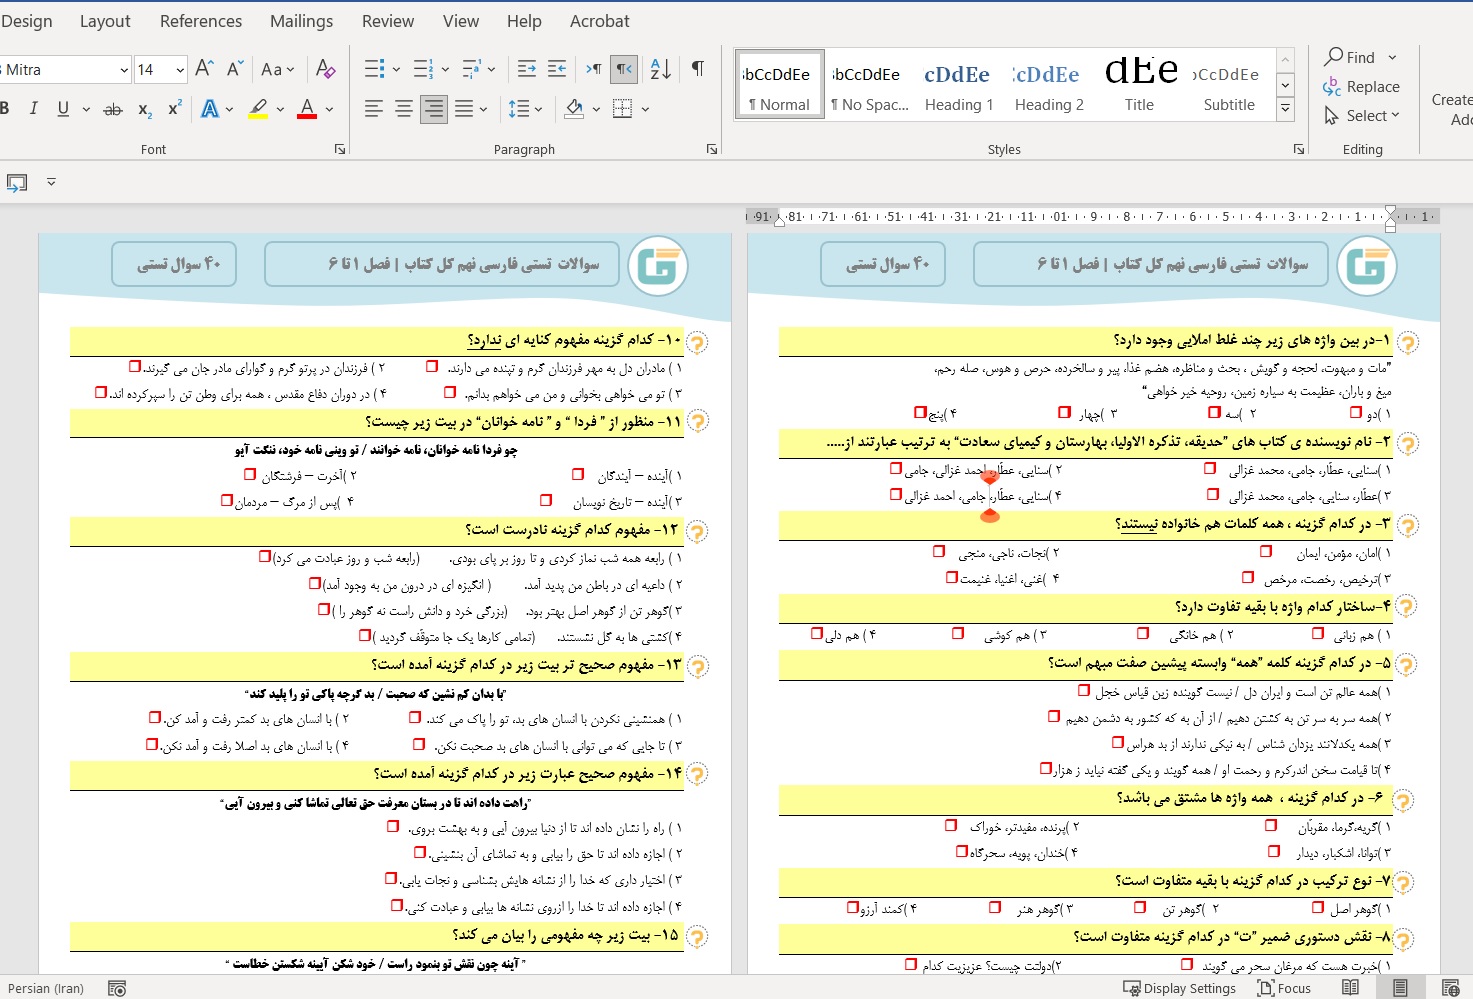Enable Focus mode in the status bar
This screenshot has width=1473, height=999.
[x=1285, y=988]
